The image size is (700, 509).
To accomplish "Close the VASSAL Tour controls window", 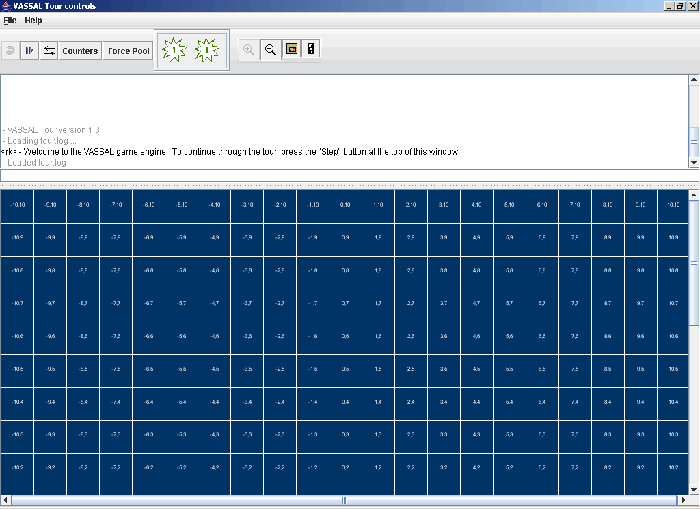I will coord(692,6).
